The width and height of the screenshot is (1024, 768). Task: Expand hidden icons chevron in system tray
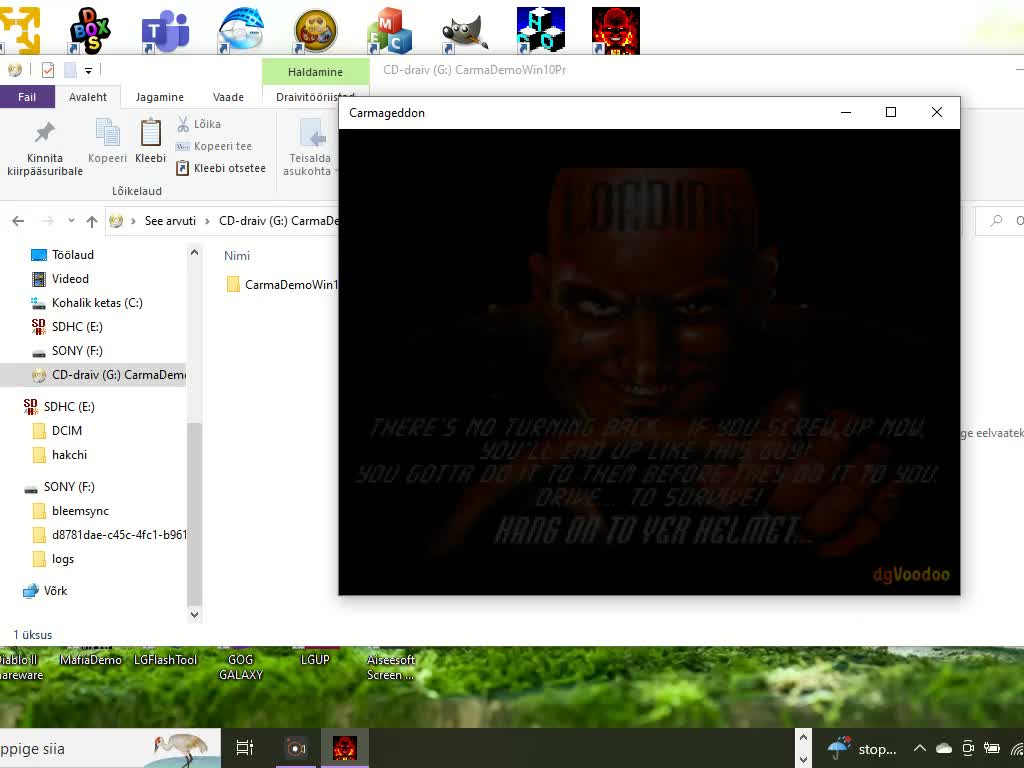point(919,748)
